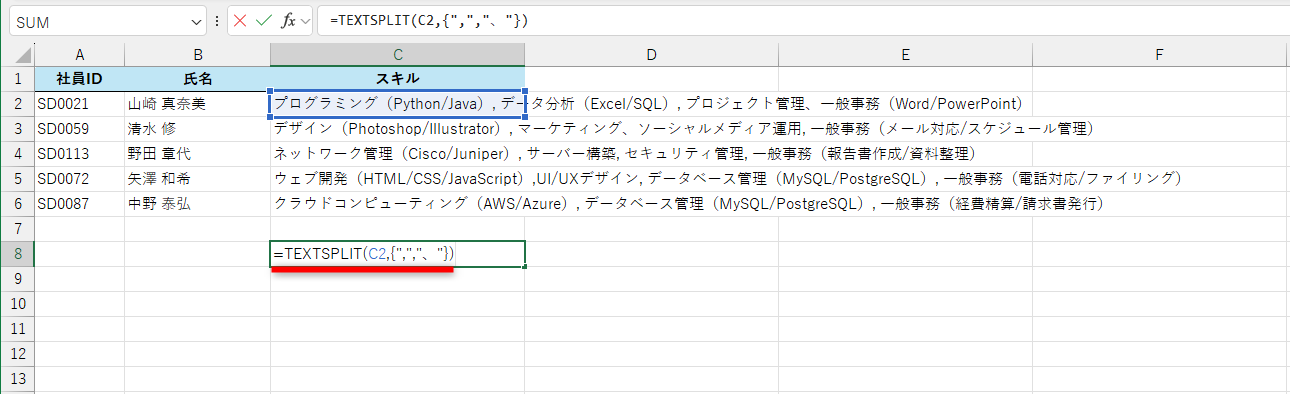This screenshot has width=1290, height=394.
Task: Select column C header
Action: click(x=397, y=55)
